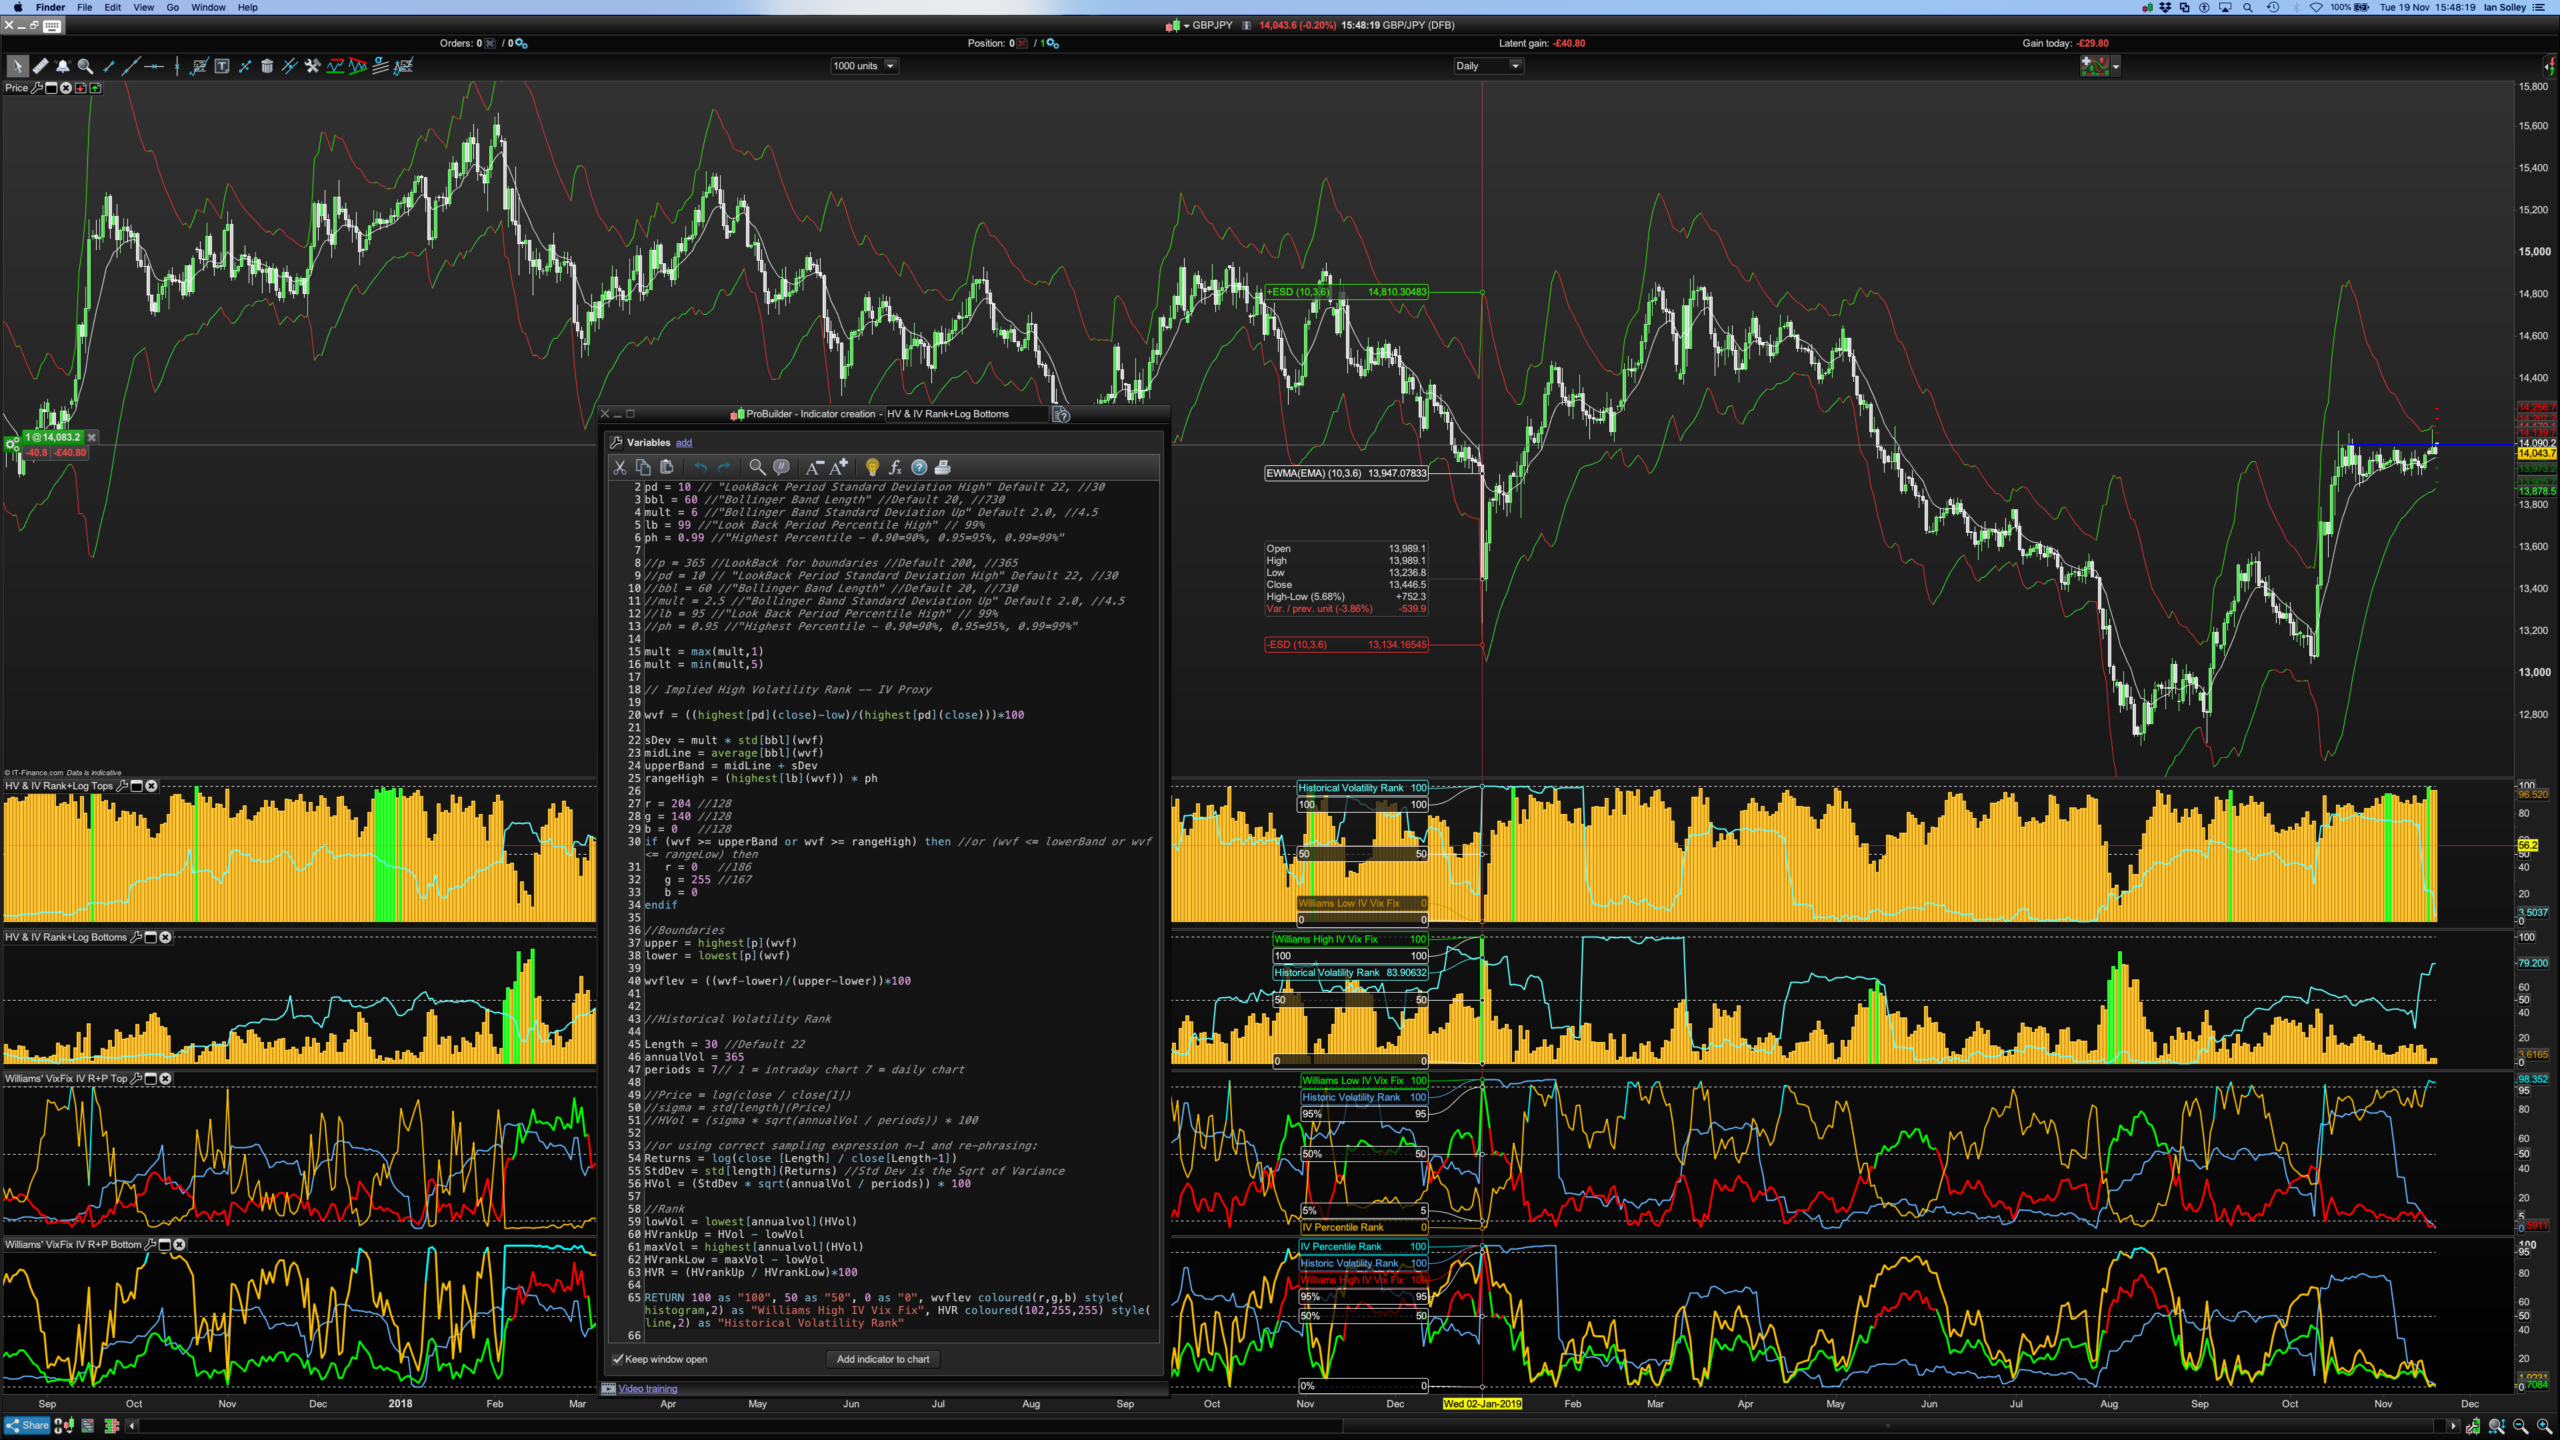The width and height of the screenshot is (2560, 1440).
Task: Select the trash delete objects tool
Action: point(267,66)
